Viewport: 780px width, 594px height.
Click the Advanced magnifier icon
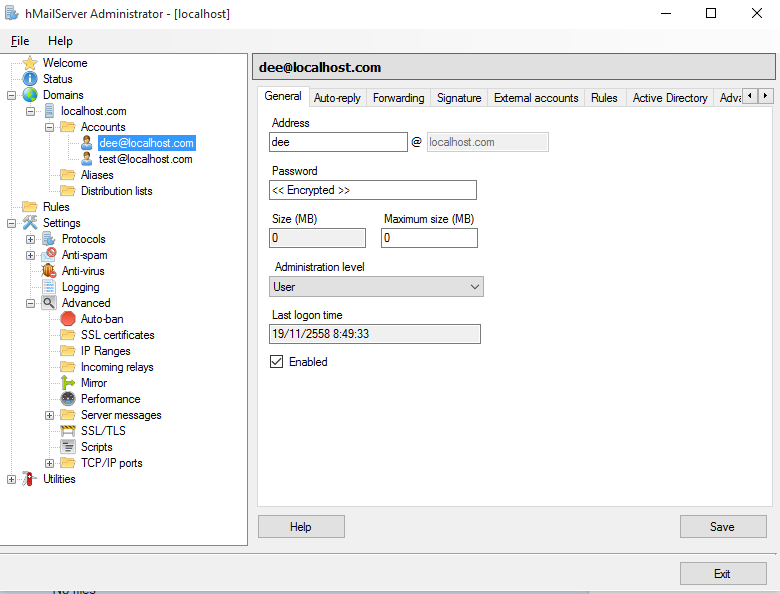pyautogui.click(x=49, y=302)
